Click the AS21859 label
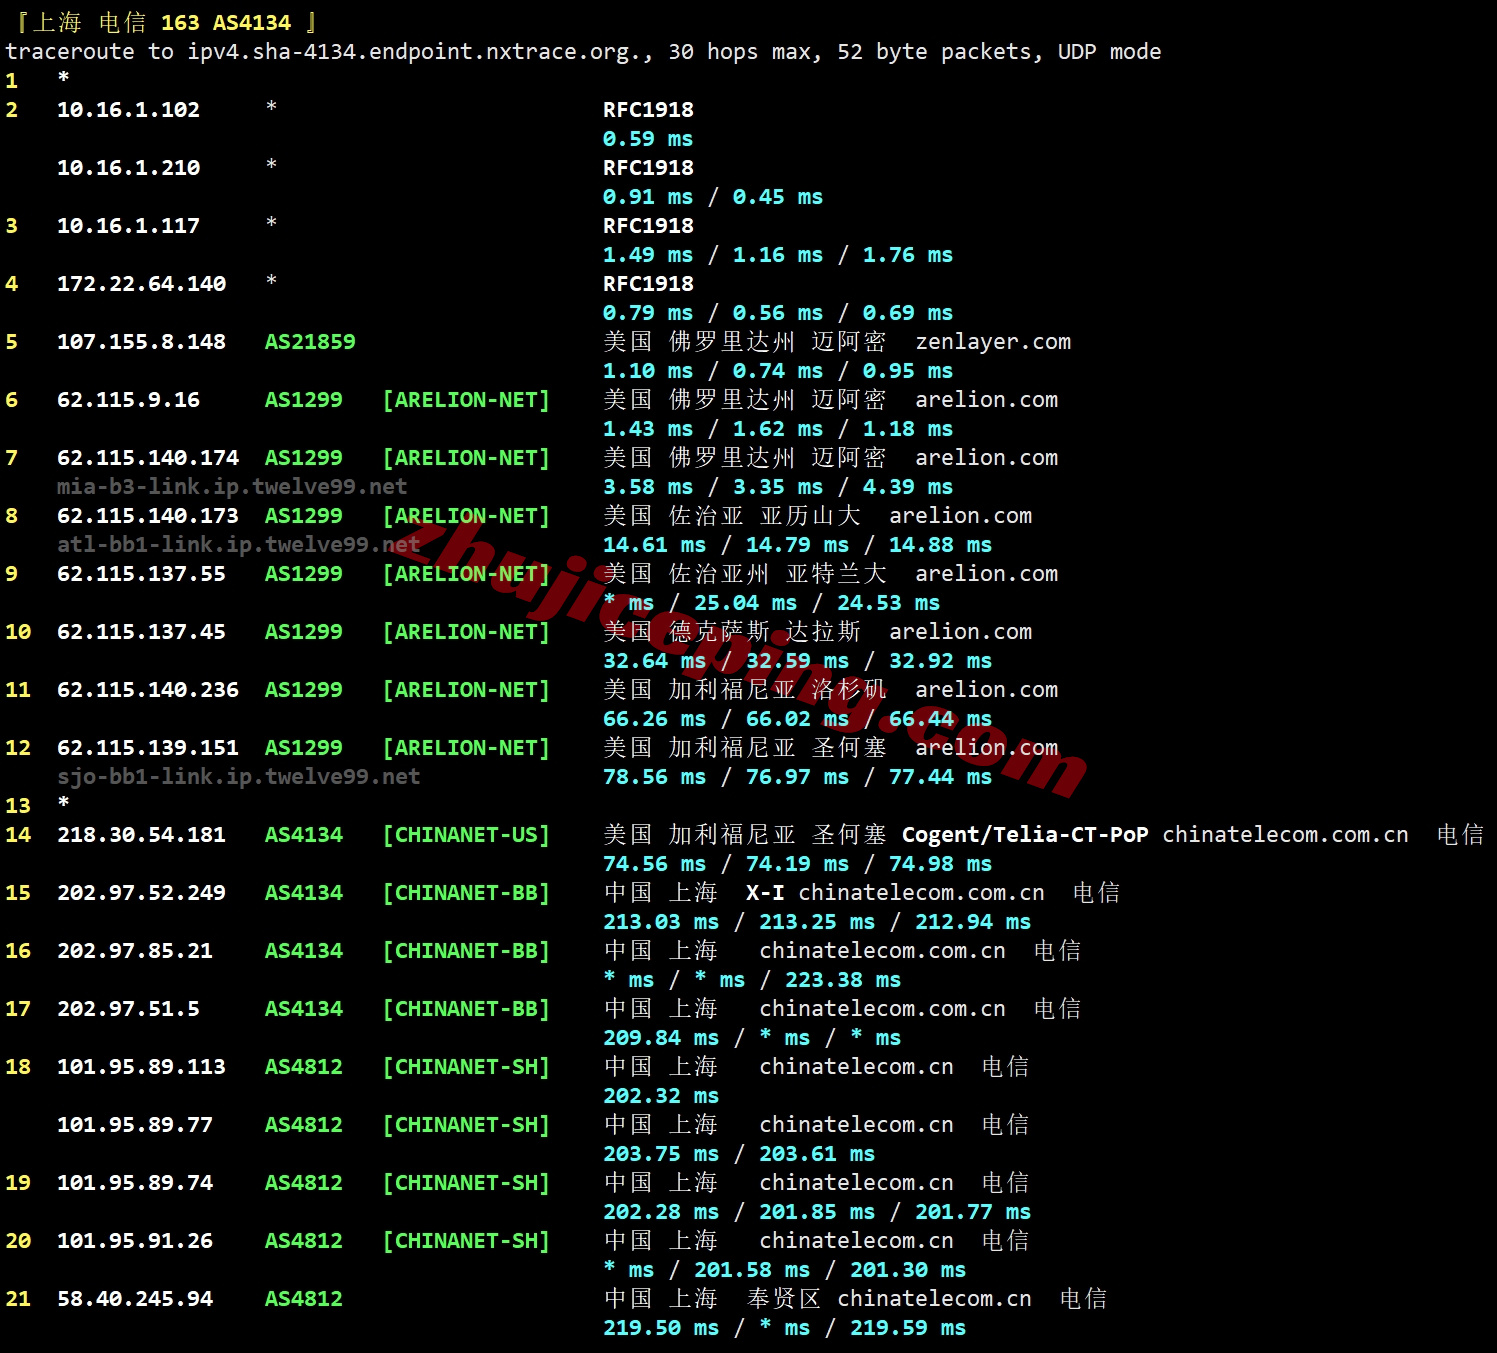Viewport: 1497px width, 1353px height. coord(310,342)
